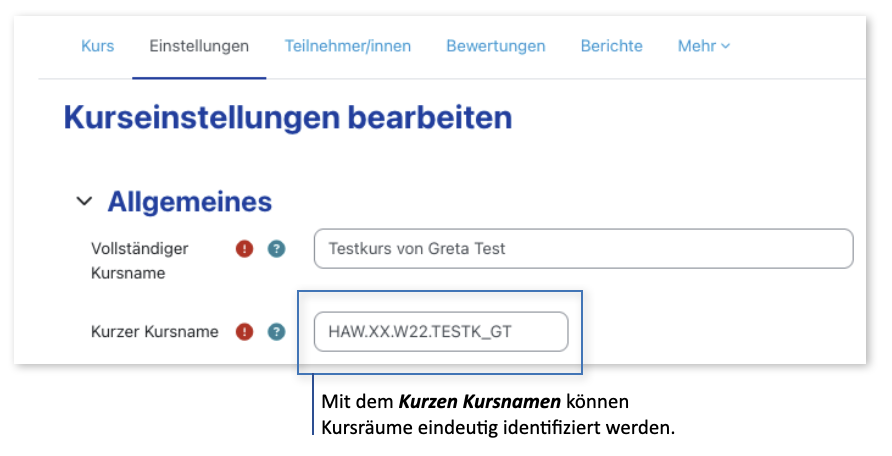Image resolution: width=892 pixels, height=456 pixels.
Task: Click the Kurseinstellungen bearbeiten page heading
Action: tap(287, 118)
